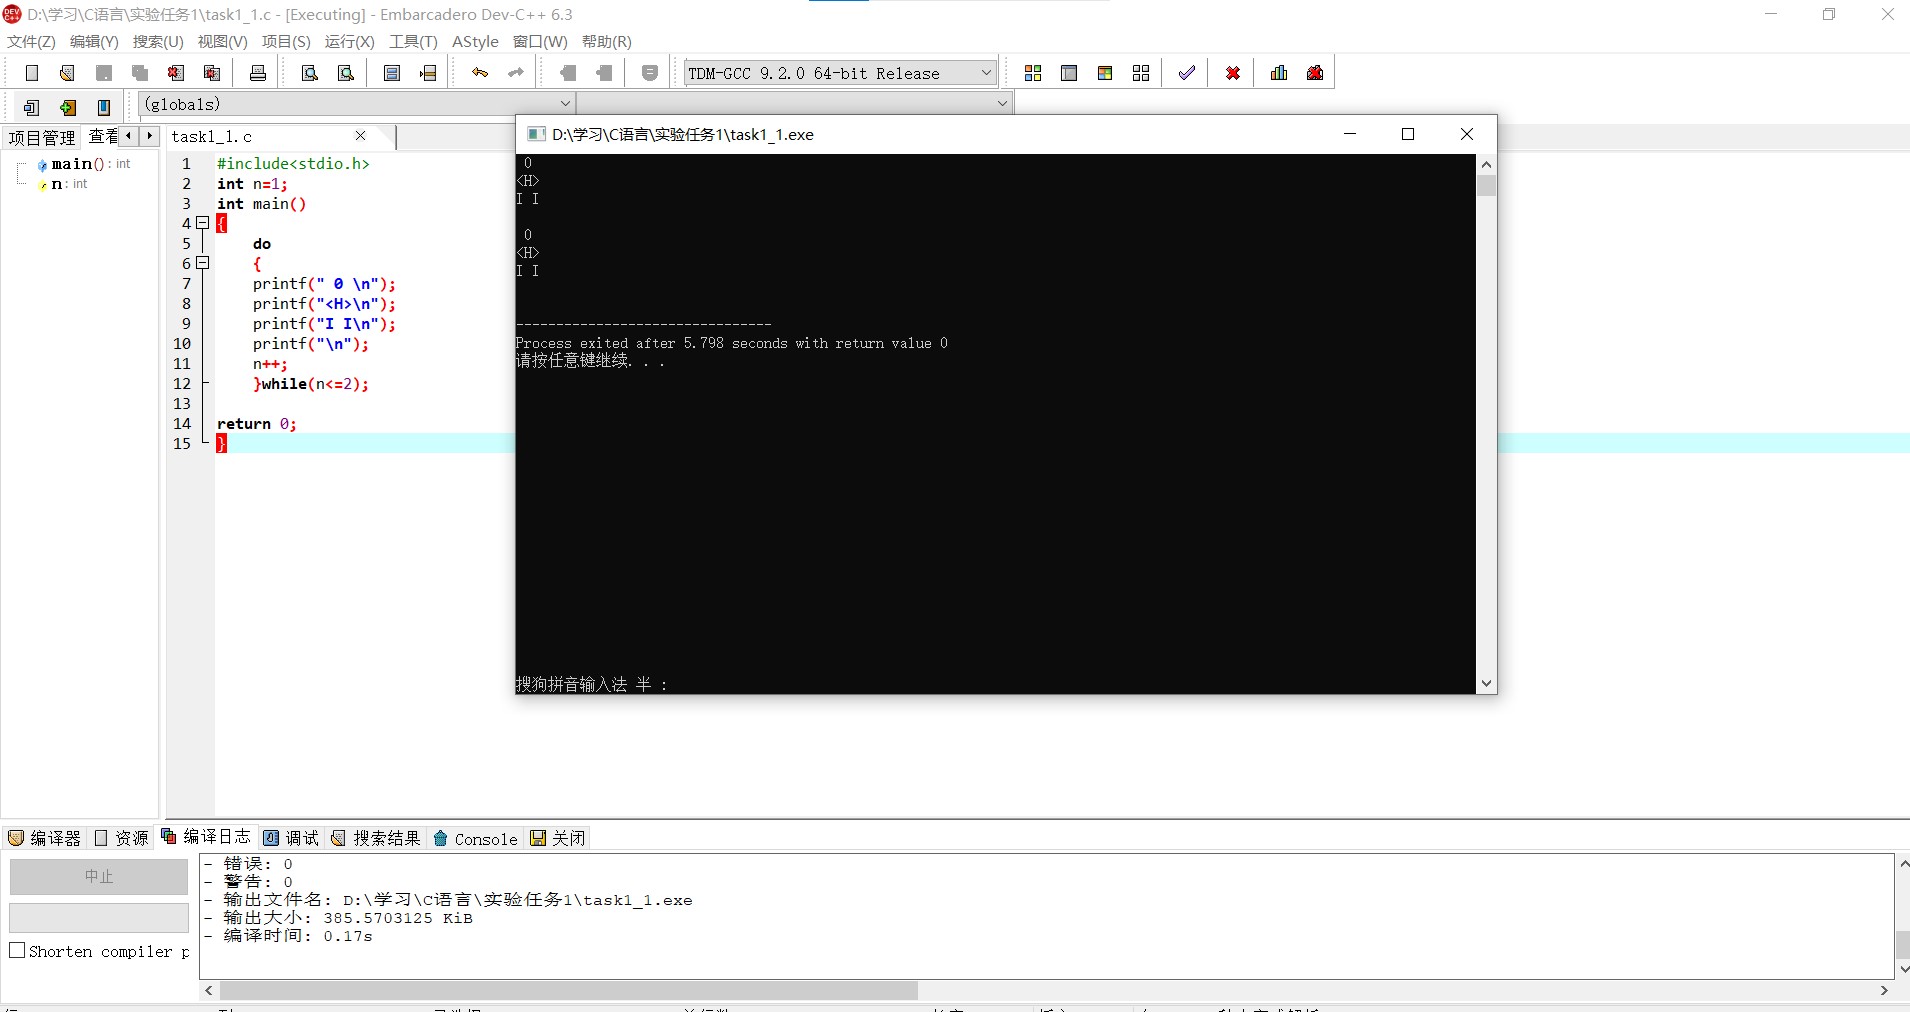The width and height of the screenshot is (1910, 1012).
Task: Select main() : int in class browser
Action: [x=90, y=164]
